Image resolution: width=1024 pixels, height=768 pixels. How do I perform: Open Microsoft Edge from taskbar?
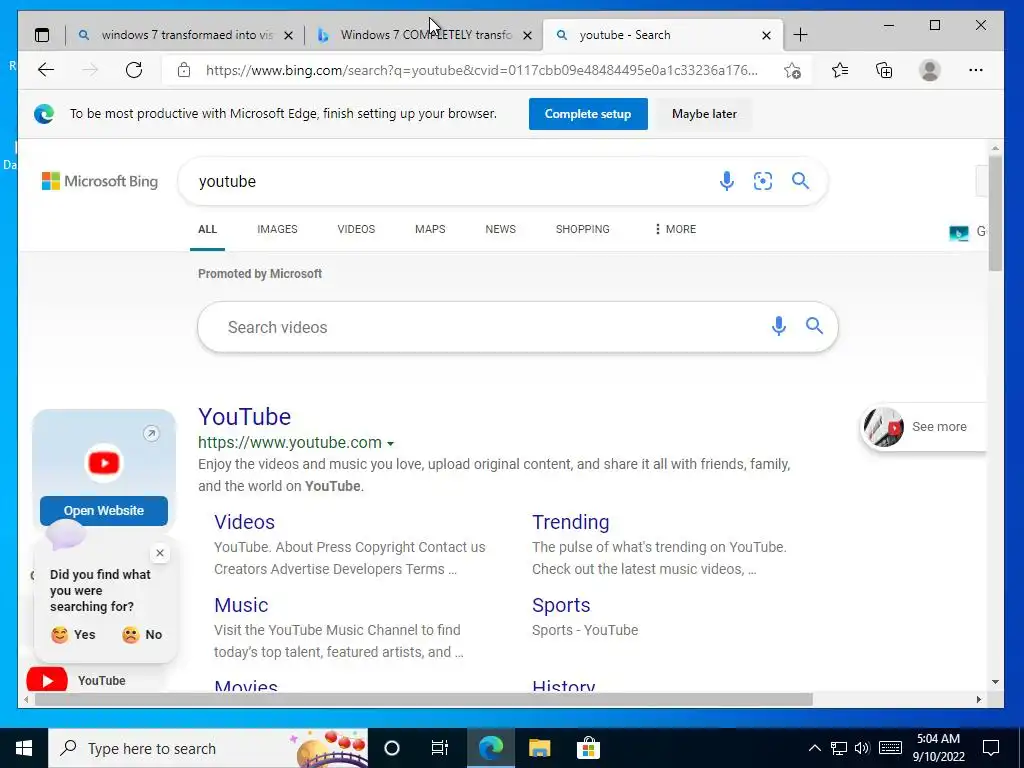491,748
